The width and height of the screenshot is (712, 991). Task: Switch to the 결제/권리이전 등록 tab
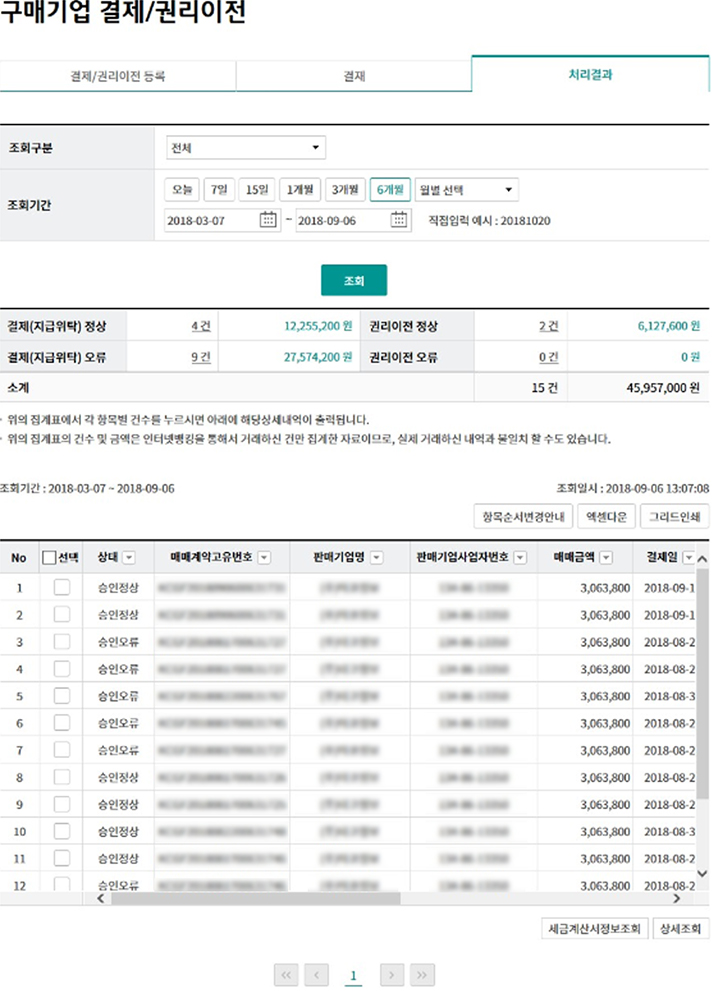[118, 76]
